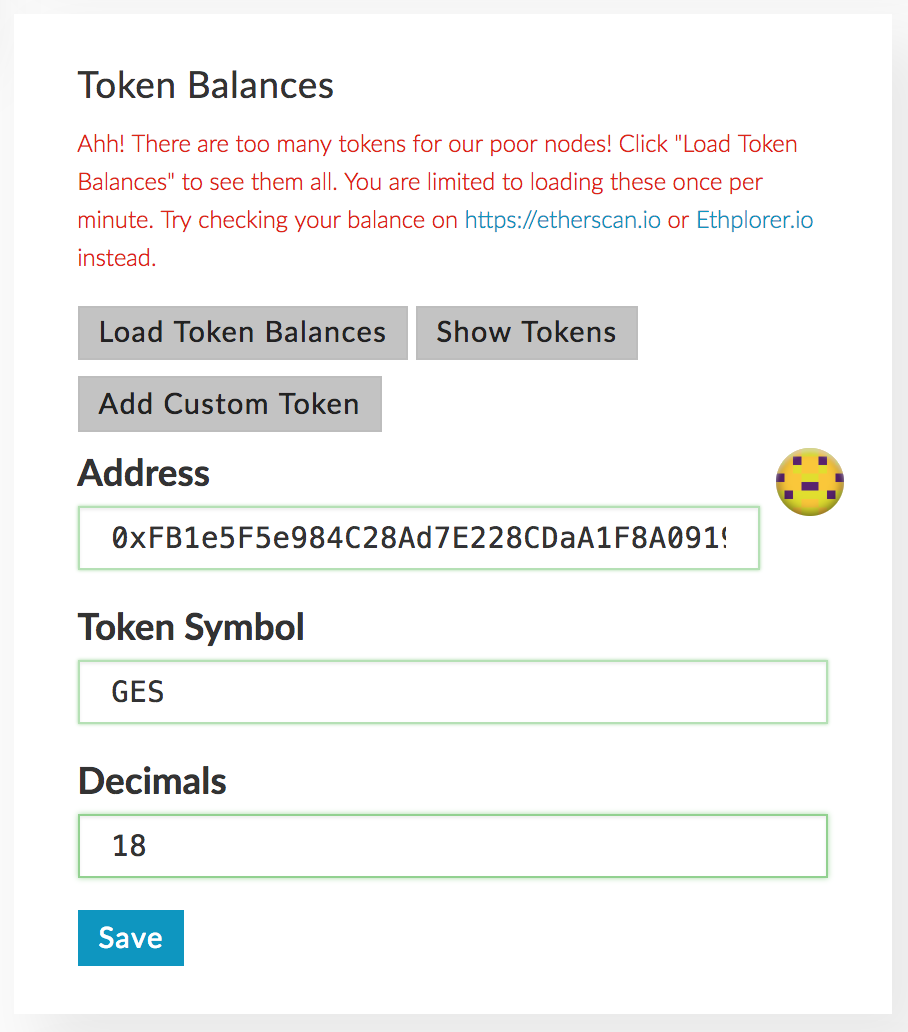Click the wallet identicon avatar
908x1032 pixels.
click(x=810, y=482)
